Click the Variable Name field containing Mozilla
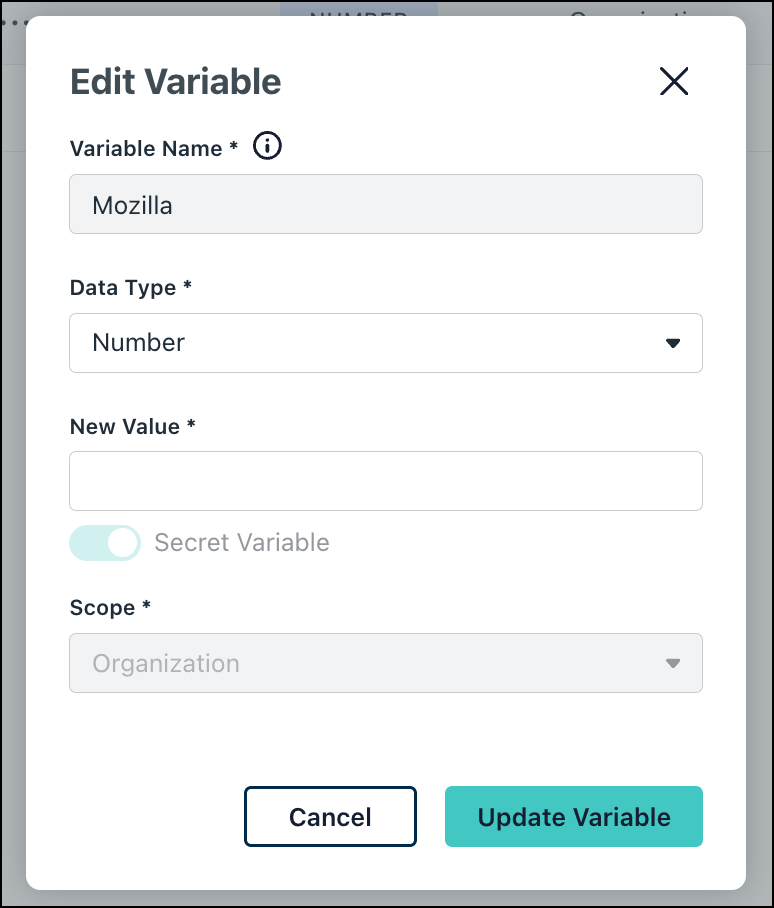This screenshot has height=908, width=774. click(385, 204)
